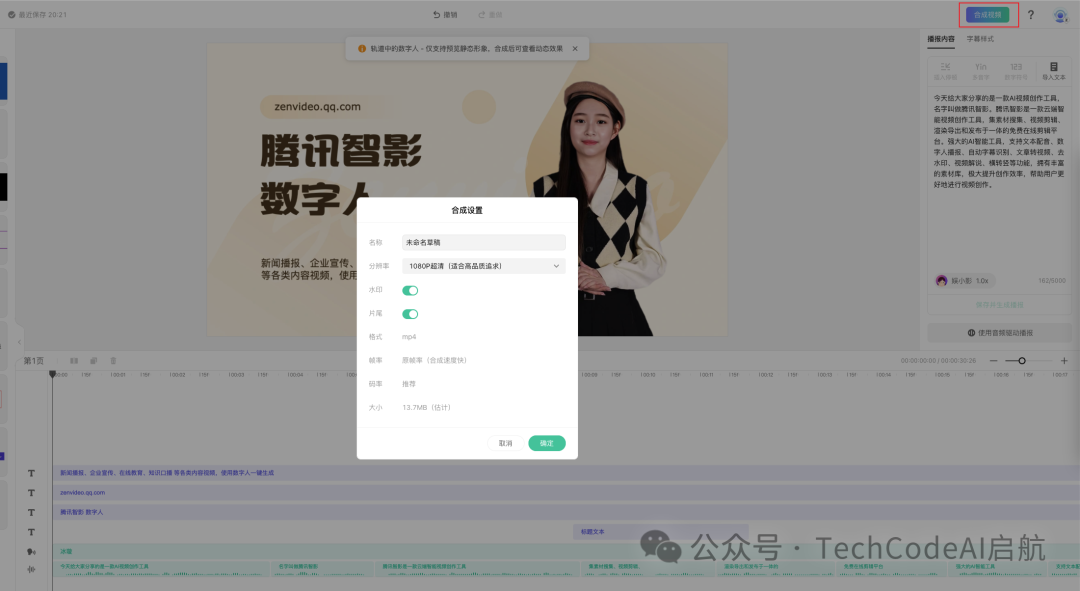Select the 腾讯智影 数字人 text clip in the timeline
The image size is (1080, 591).
(x=566, y=512)
